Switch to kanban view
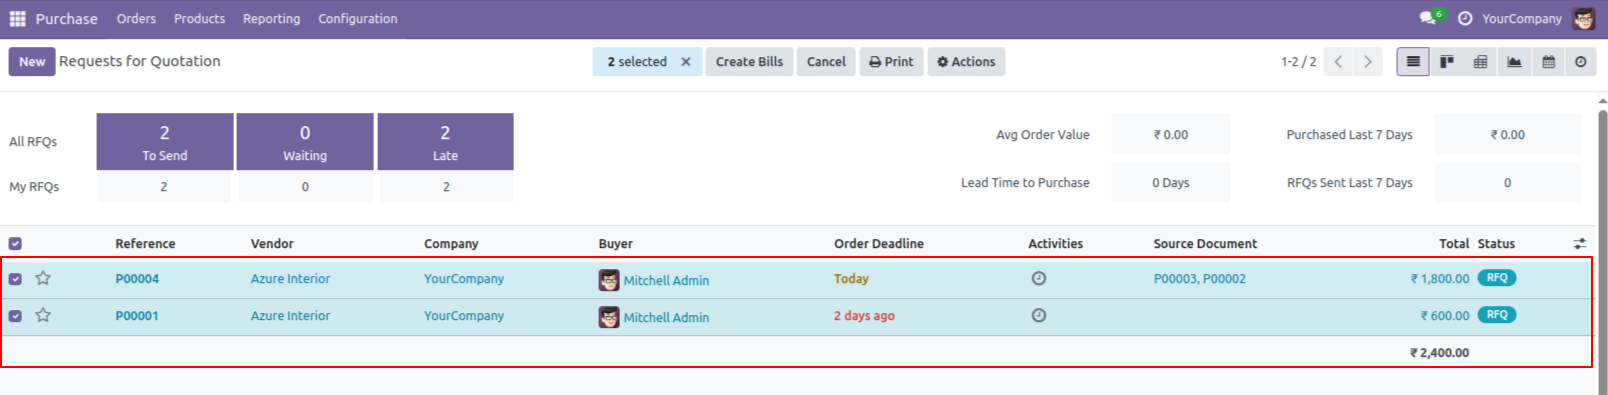This screenshot has height=395, width=1608. pos(1447,62)
